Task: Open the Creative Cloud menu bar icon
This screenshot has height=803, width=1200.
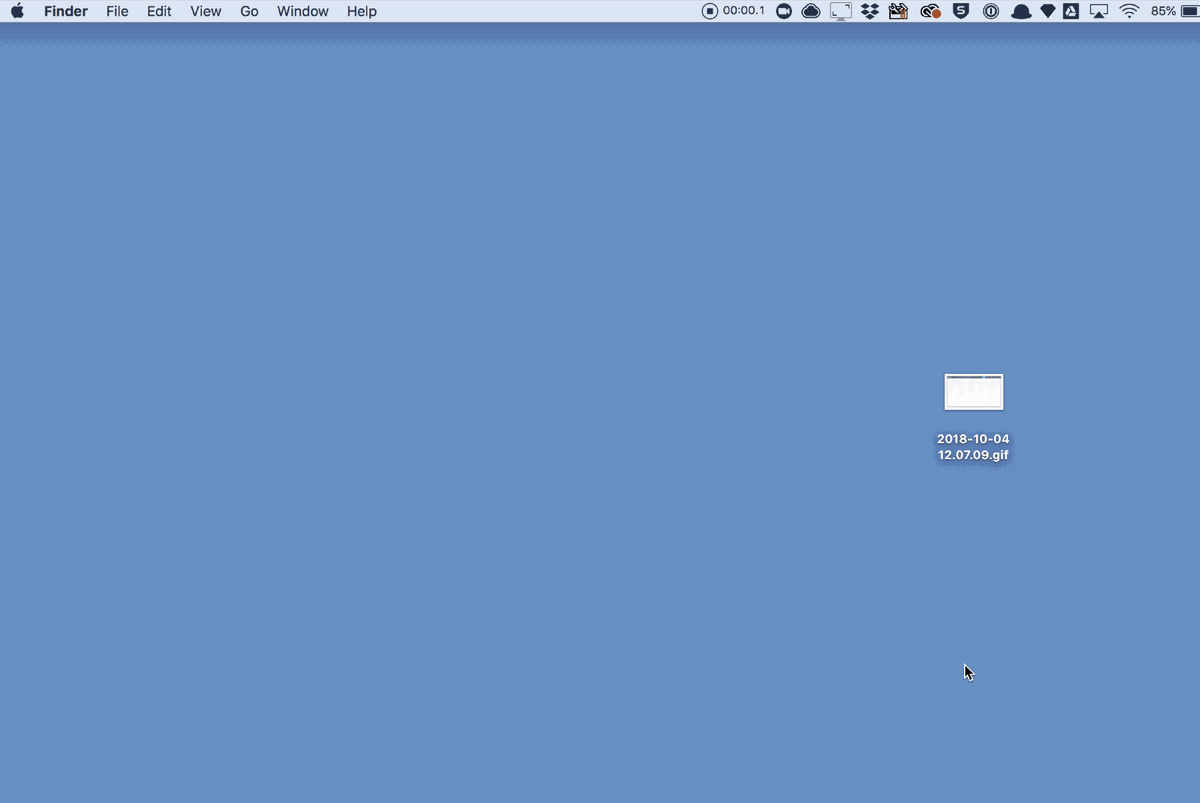Action: (x=930, y=11)
